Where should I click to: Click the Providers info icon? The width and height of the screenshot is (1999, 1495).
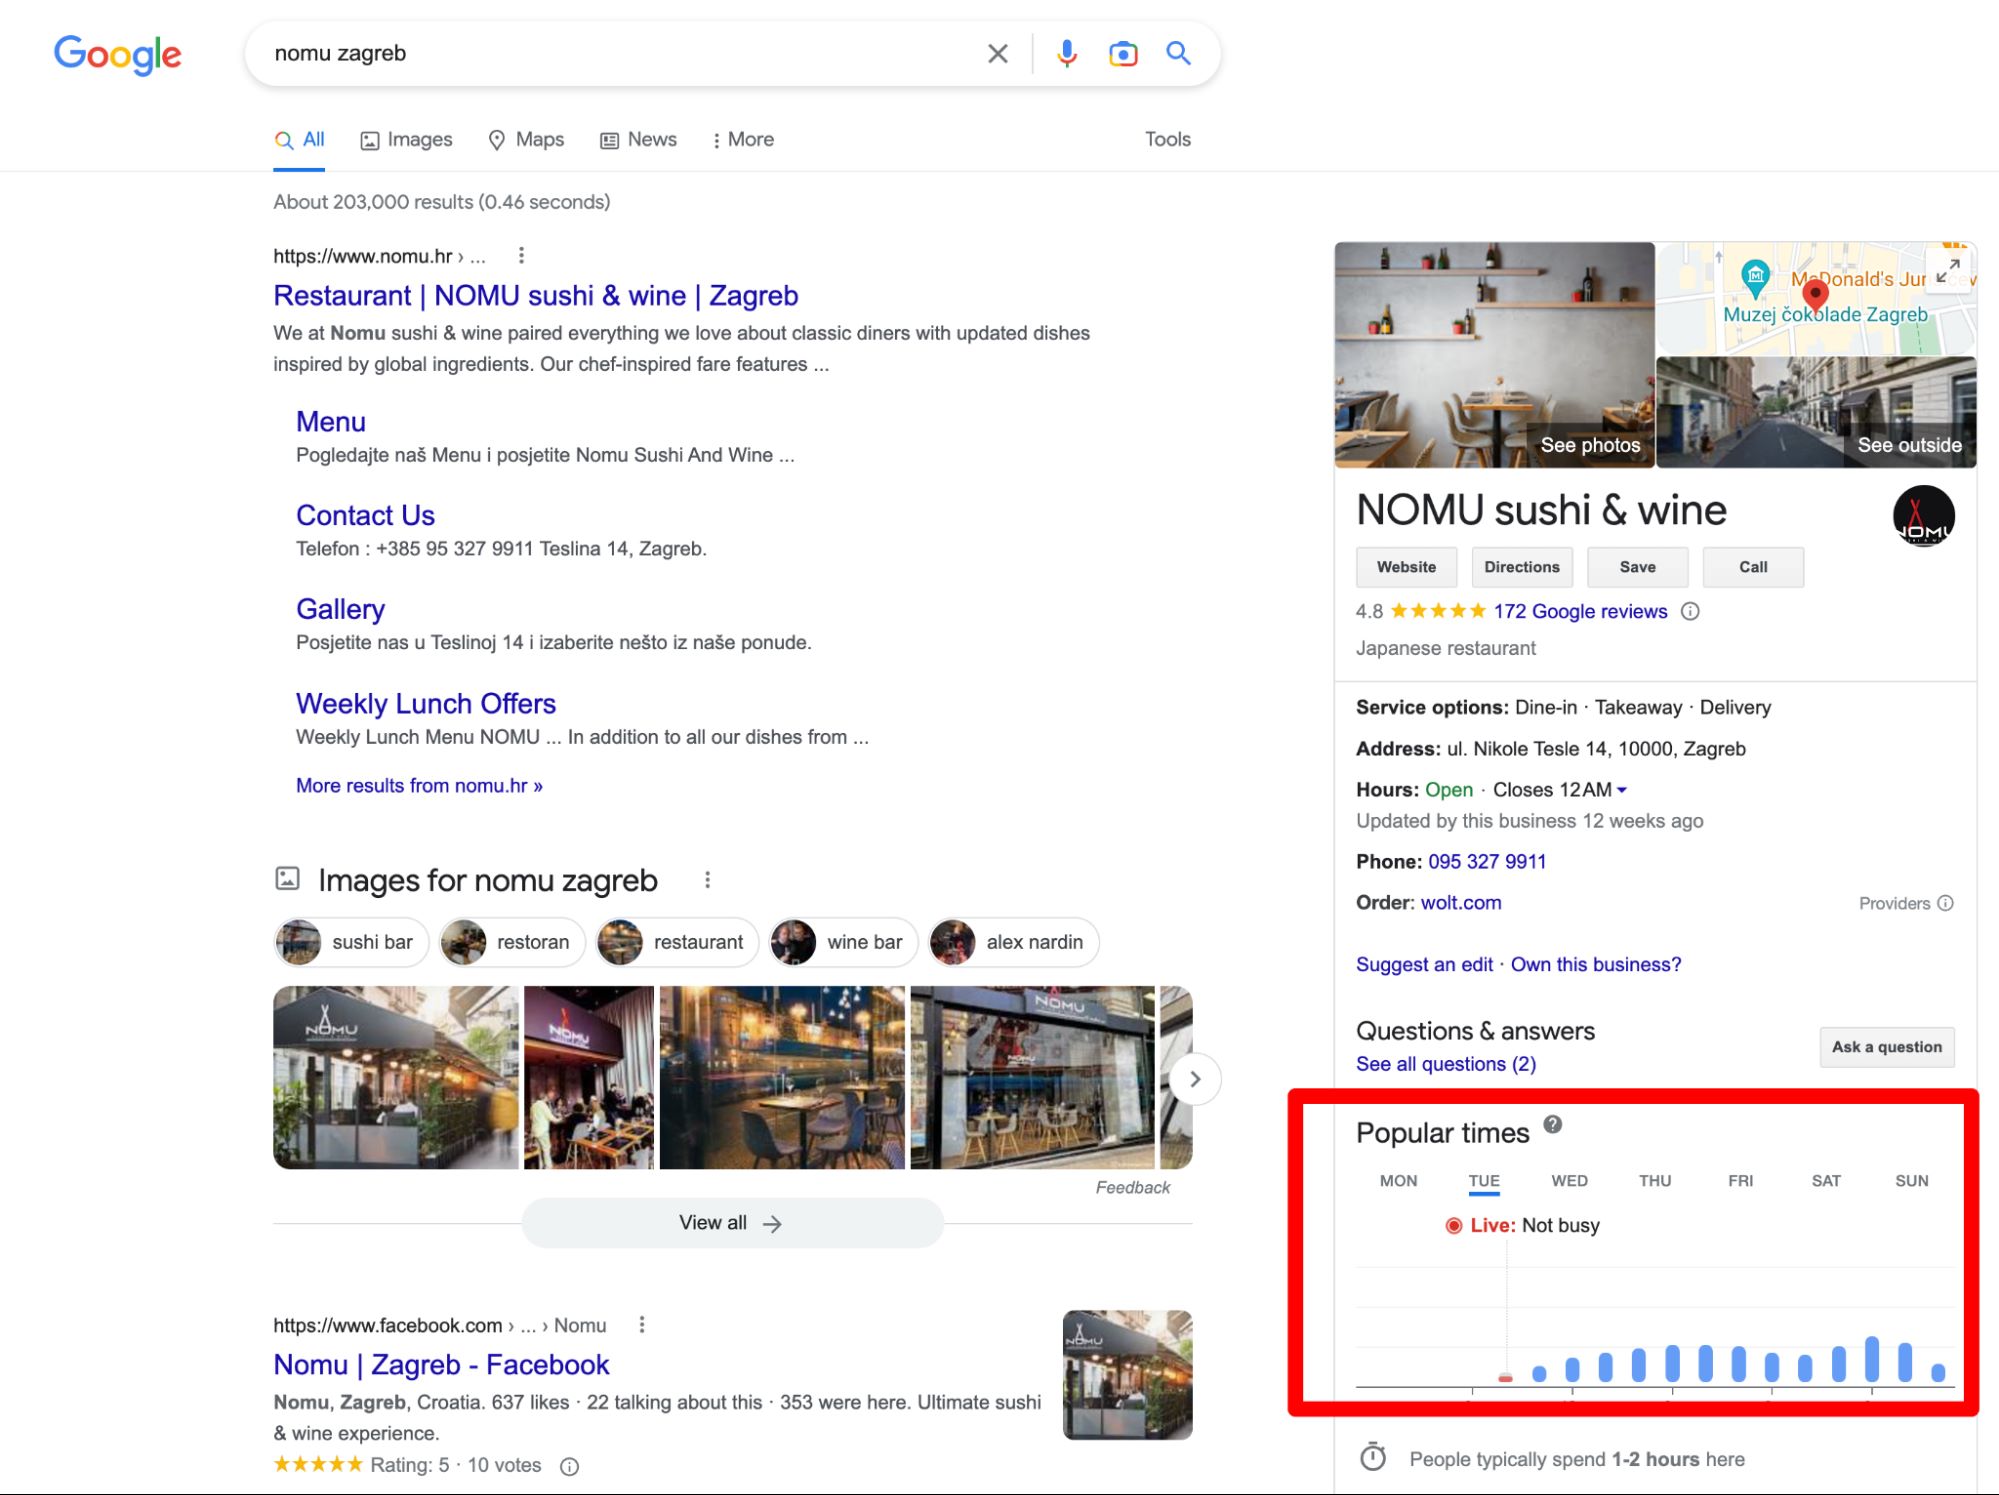tap(1945, 903)
